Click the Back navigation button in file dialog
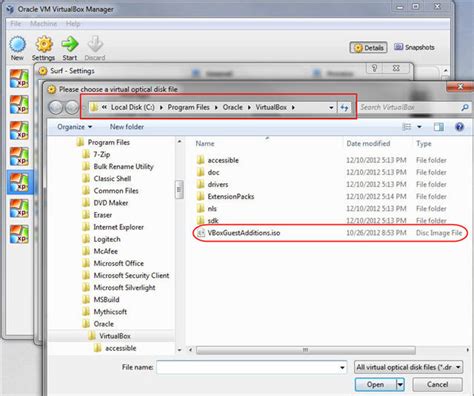 tap(56, 107)
